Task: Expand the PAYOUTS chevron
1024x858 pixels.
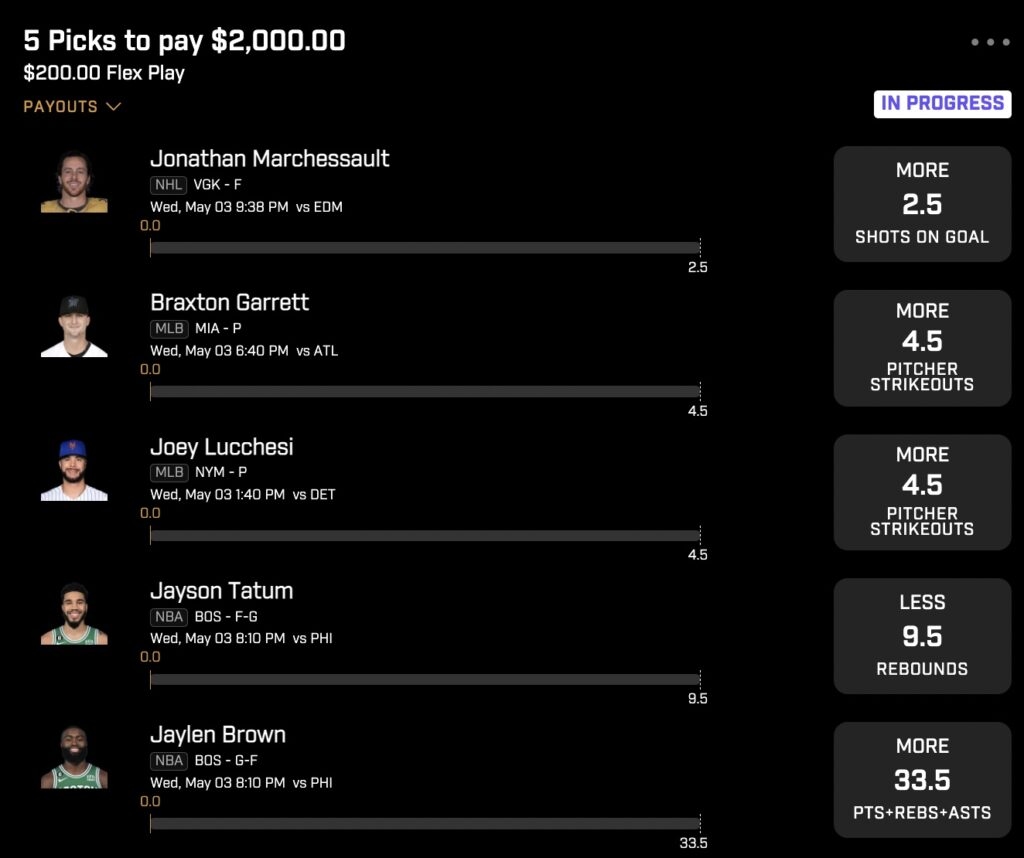Action: pyautogui.click(x=114, y=106)
